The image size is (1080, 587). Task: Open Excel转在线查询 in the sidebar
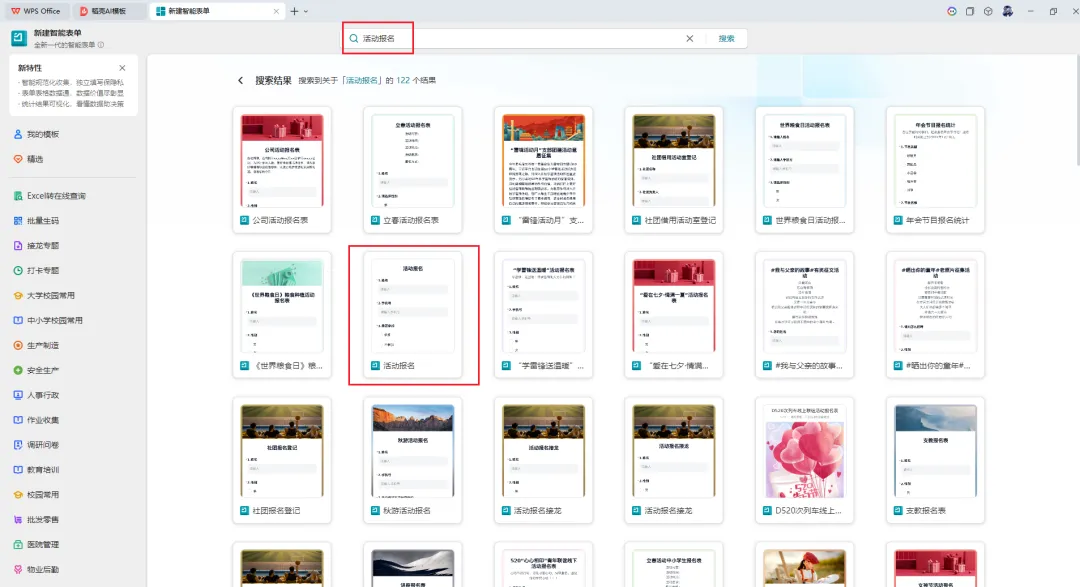pos(50,196)
